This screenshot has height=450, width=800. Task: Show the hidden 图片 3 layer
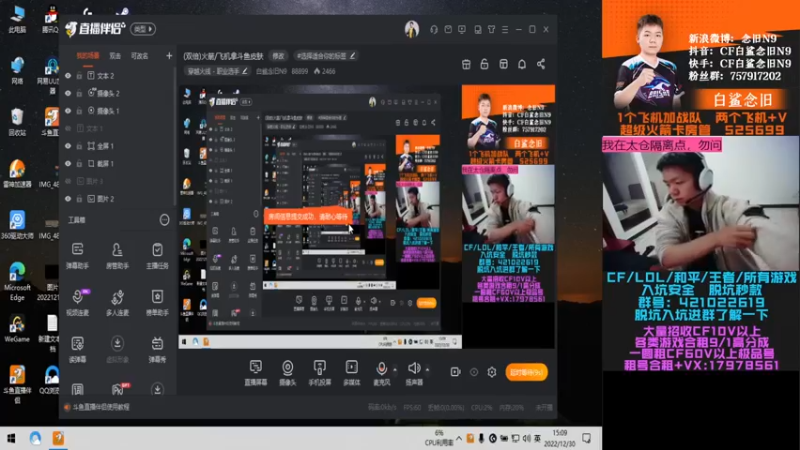click(68, 181)
